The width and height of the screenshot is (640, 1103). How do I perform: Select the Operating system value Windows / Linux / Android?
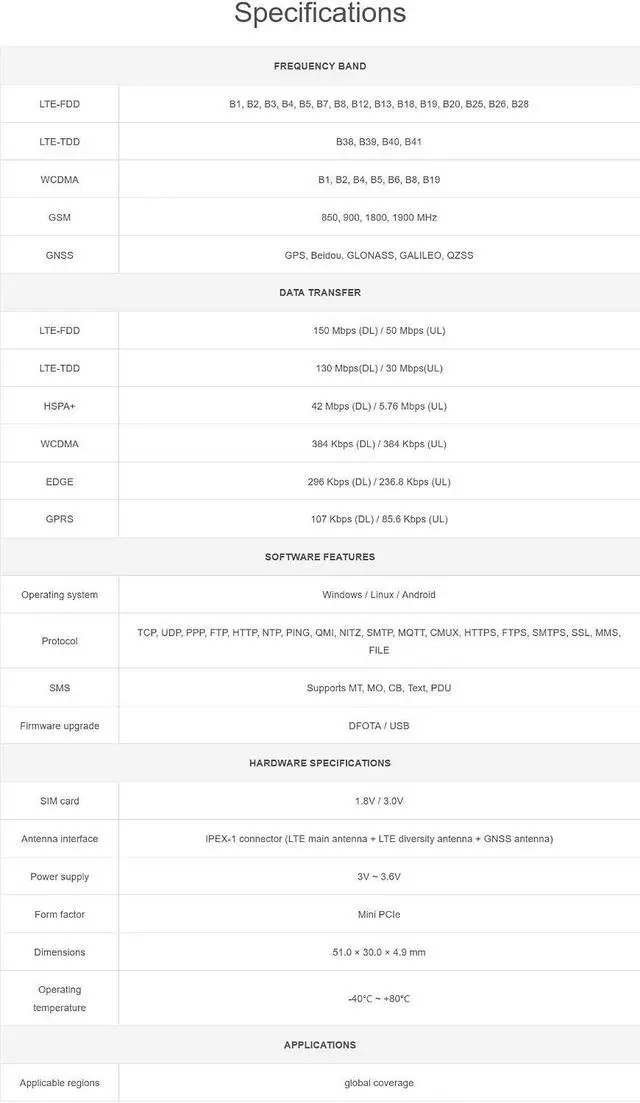pyautogui.click(x=379, y=595)
